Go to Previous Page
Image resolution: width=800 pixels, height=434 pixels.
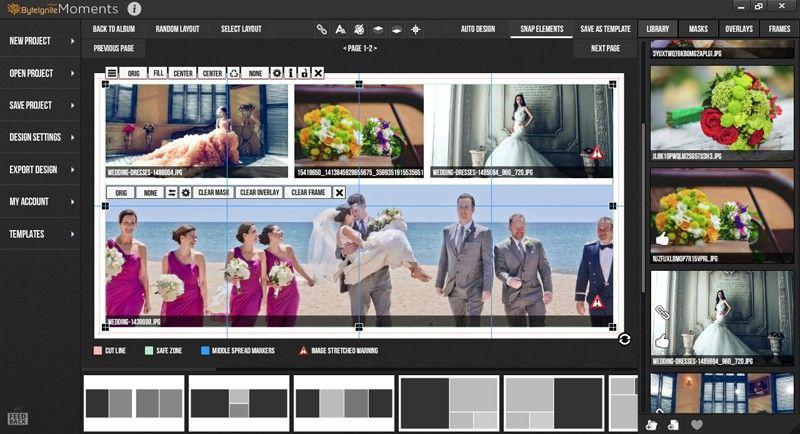pyautogui.click(x=113, y=48)
